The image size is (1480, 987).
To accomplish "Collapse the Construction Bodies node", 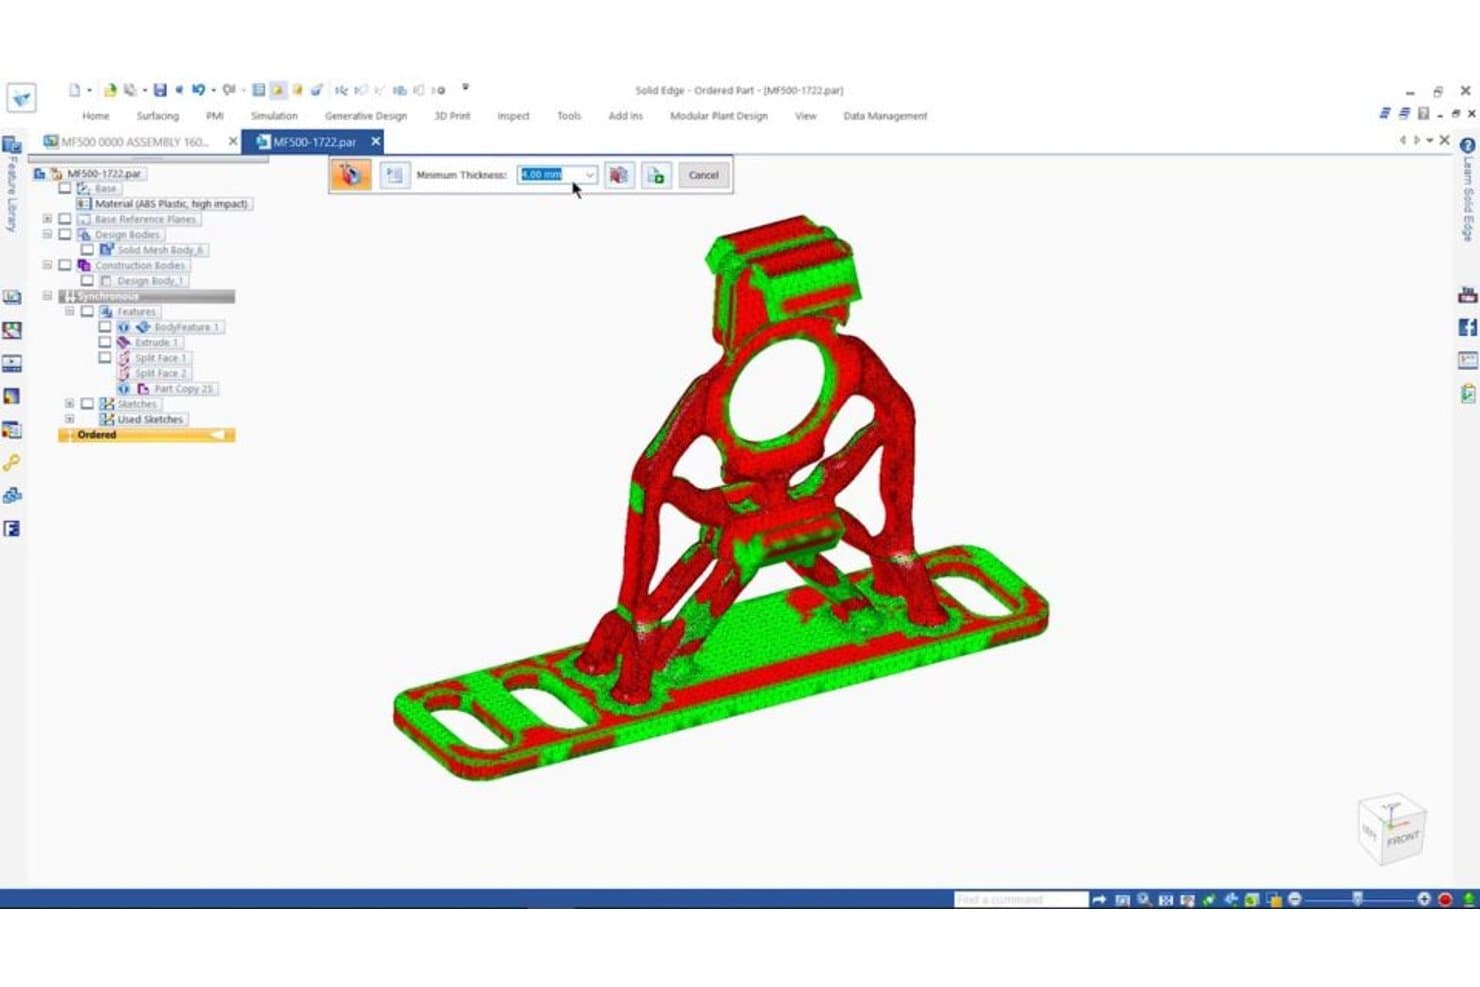I will [x=47, y=265].
